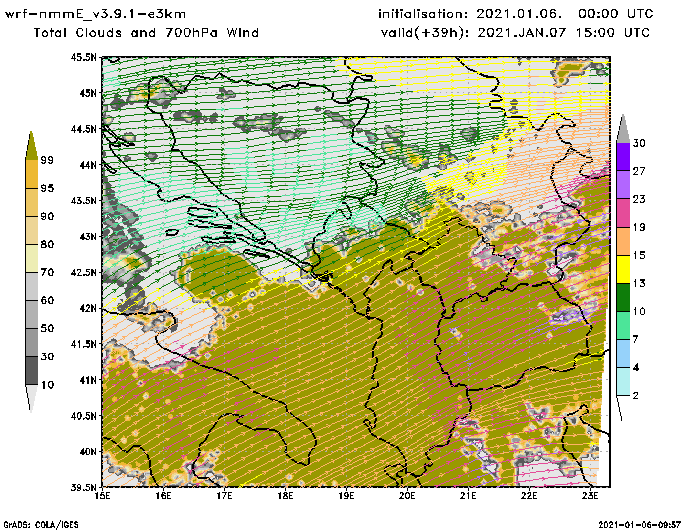Viewport: 700px width, 530px height.
Task: Click the "80" value on cloud cover legend
Action: pyautogui.click(x=47, y=244)
